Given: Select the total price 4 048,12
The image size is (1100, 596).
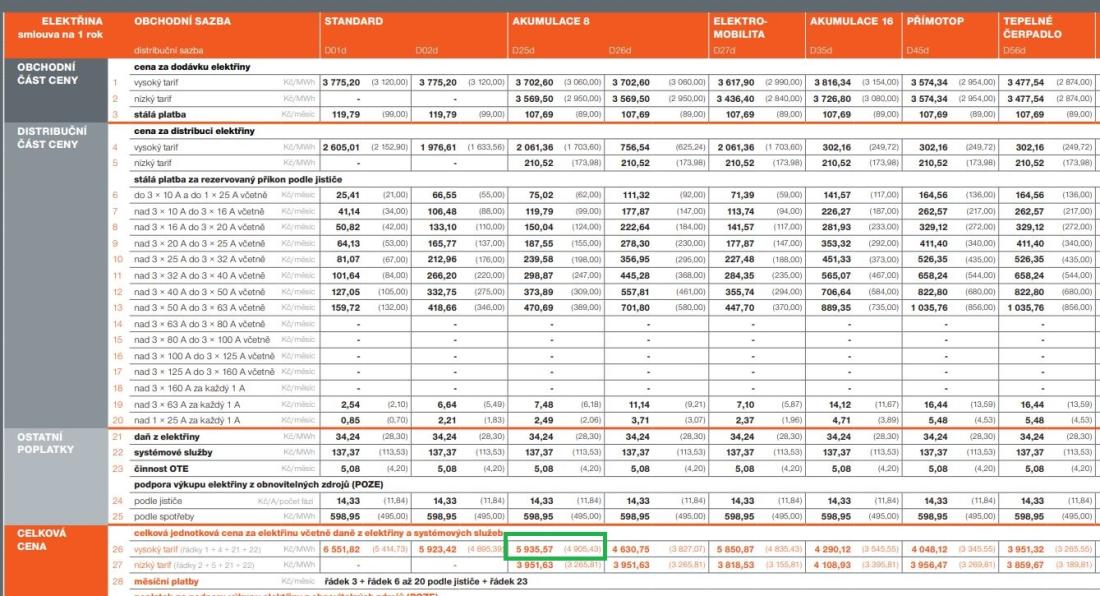Looking at the screenshot, I should tap(929, 549).
